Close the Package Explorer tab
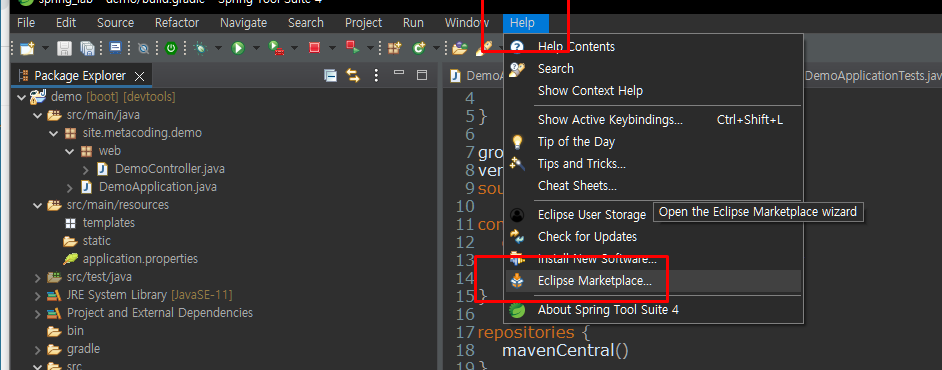This screenshot has height=370, width=942. (139, 76)
